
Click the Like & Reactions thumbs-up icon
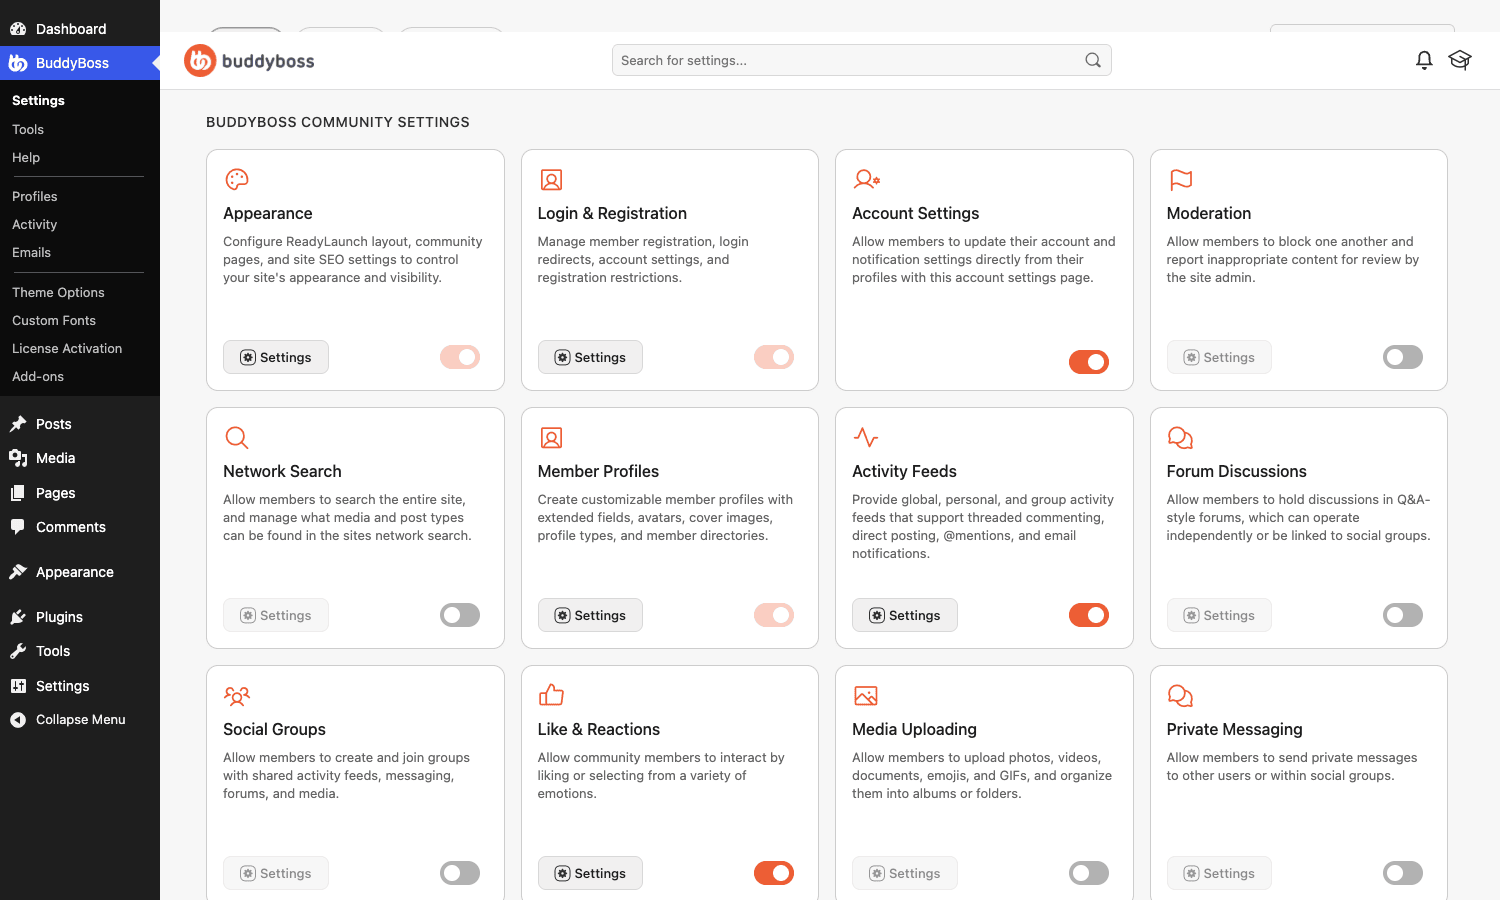tap(551, 695)
